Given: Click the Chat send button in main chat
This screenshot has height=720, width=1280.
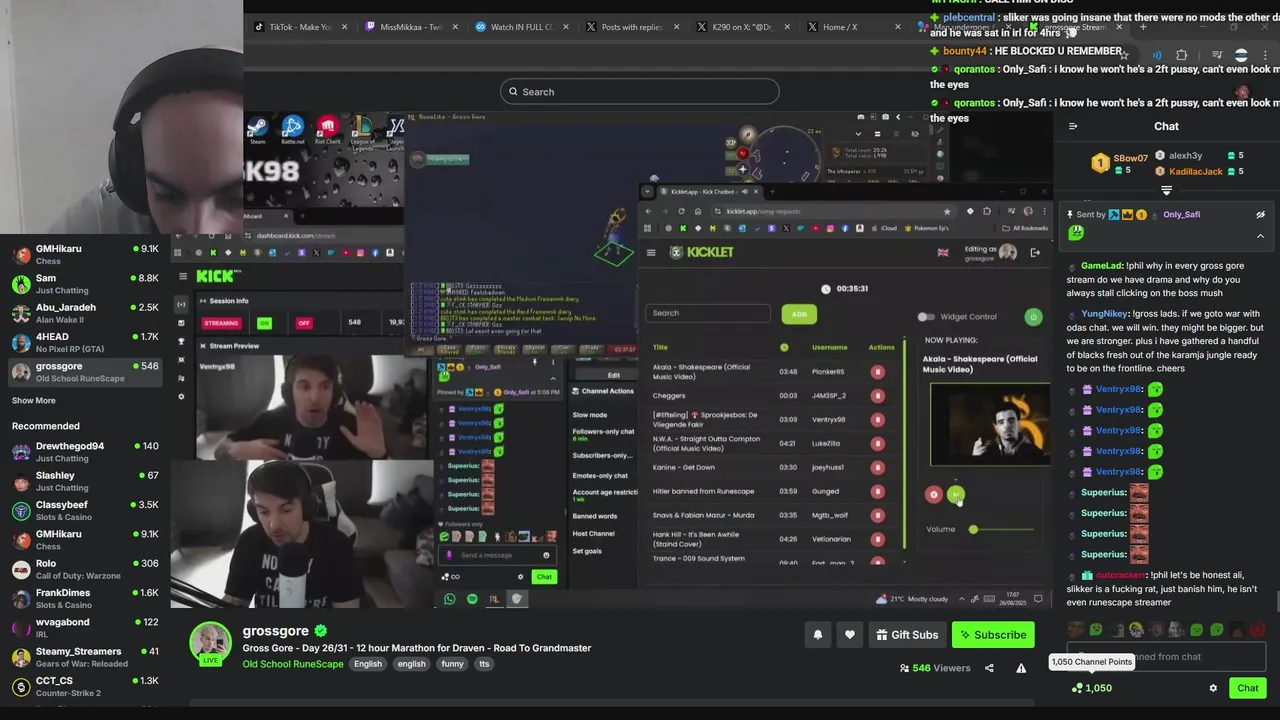Looking at the screenshot, I should [1248, 688].
